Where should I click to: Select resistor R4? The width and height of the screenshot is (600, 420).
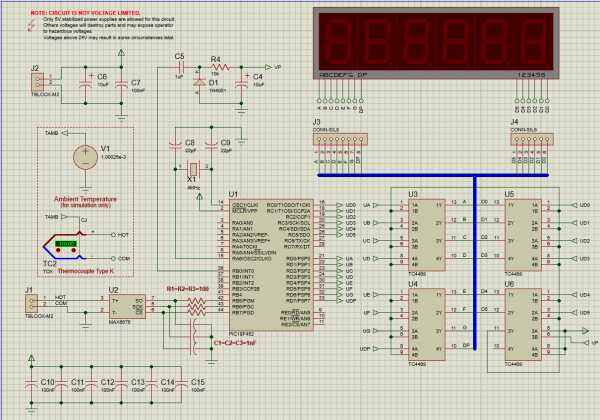[x=220, y=67]
